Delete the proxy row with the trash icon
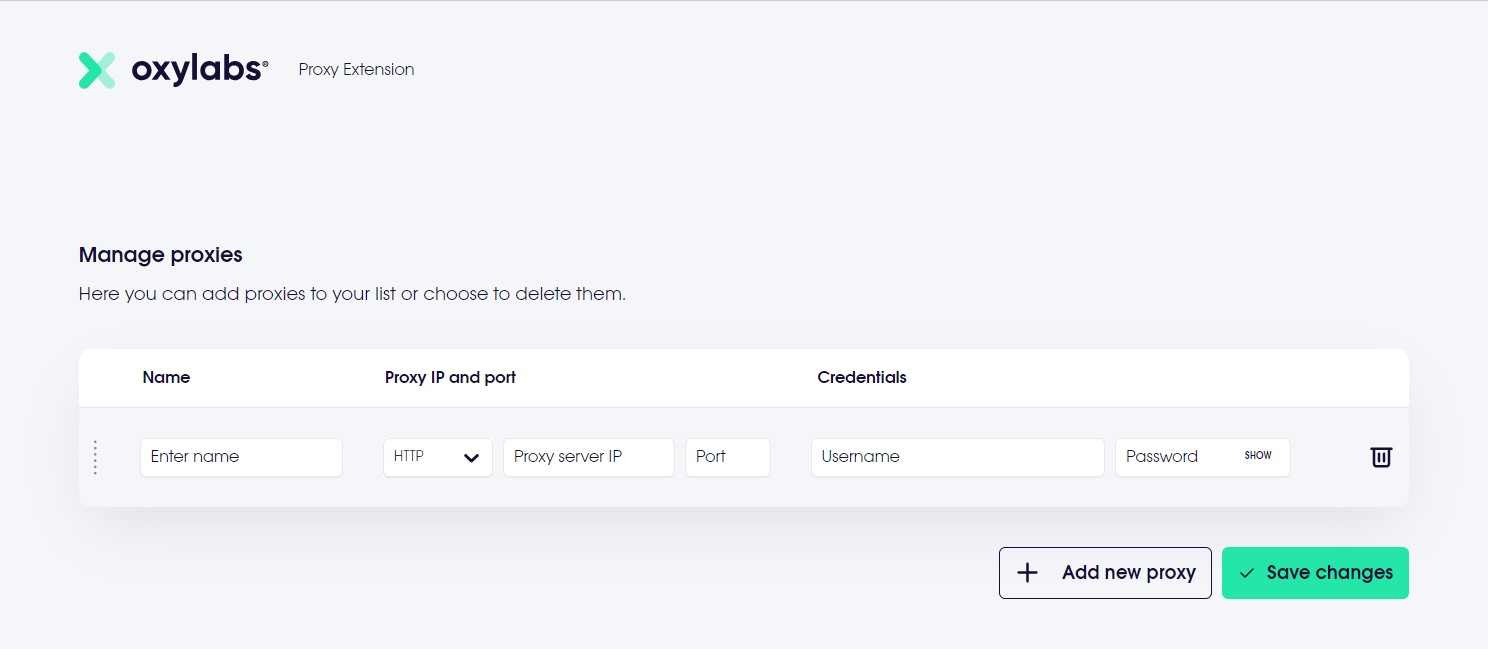This screenshot has height=649, width=1488. point(1380,457)
